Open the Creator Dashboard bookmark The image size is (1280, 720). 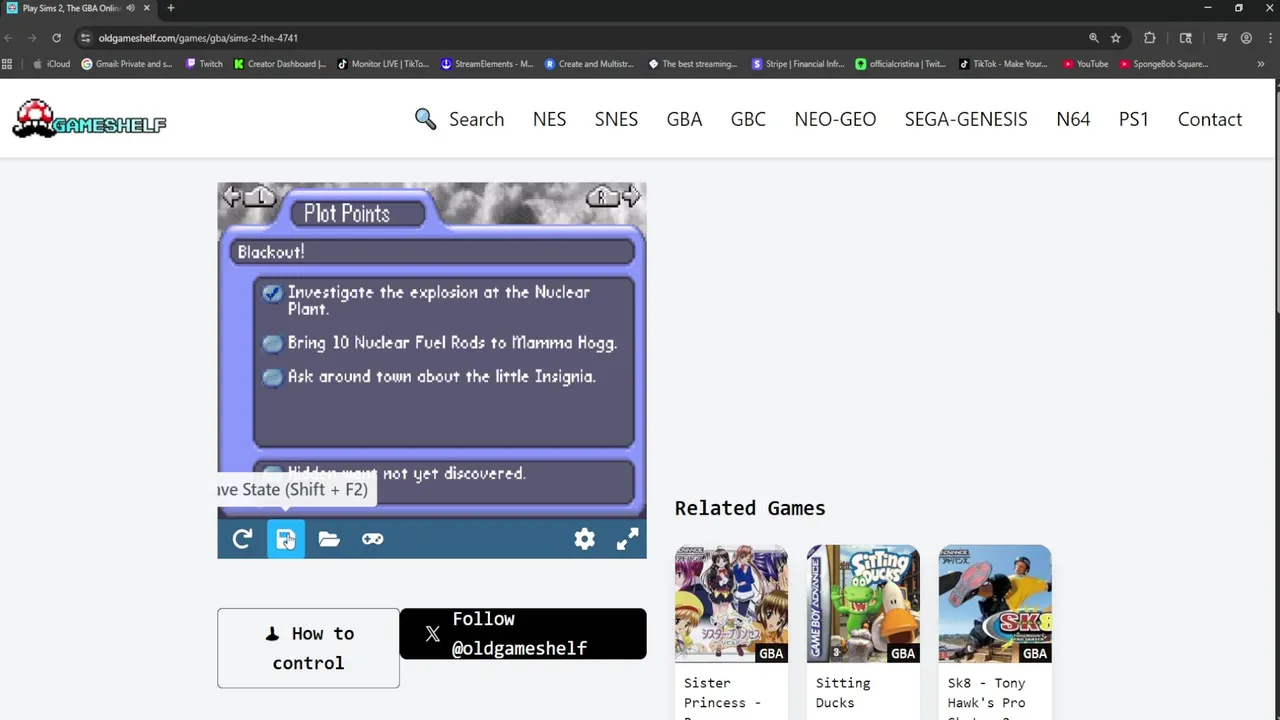pyautogui.click(x=280, y=64)
